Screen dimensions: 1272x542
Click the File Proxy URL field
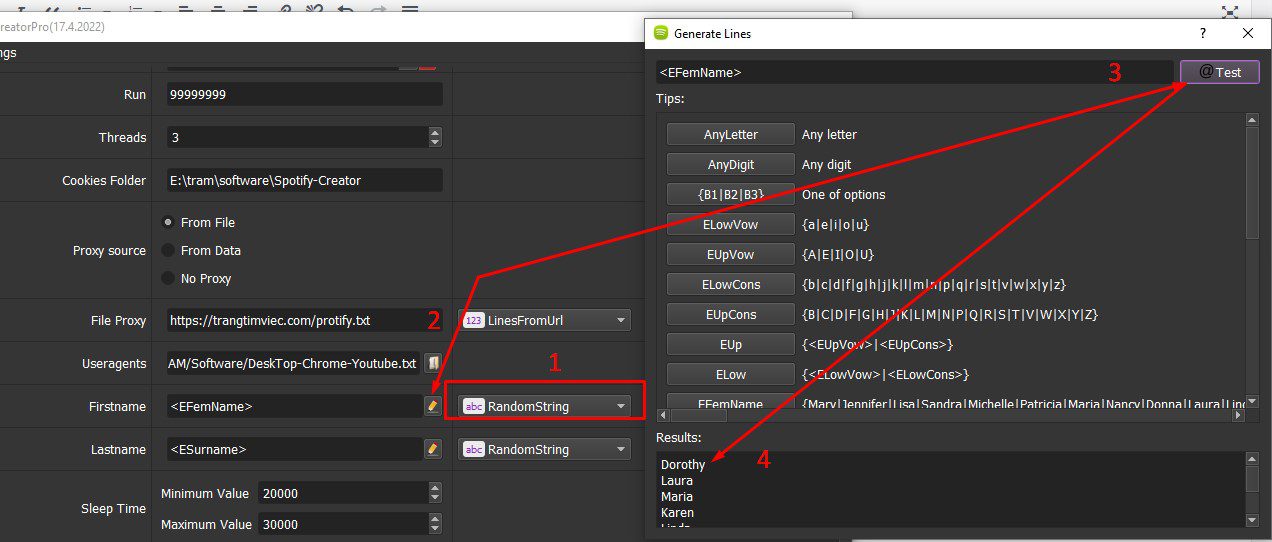tap(304, 320)
